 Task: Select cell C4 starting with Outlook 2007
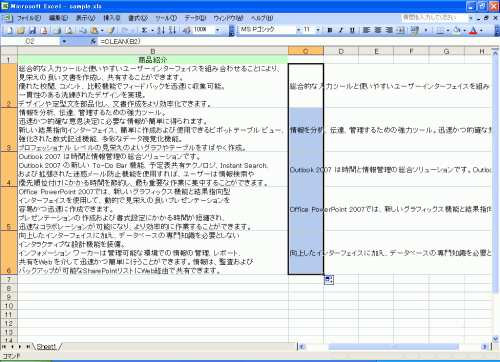pyautogui.click(x=306, y=169)
